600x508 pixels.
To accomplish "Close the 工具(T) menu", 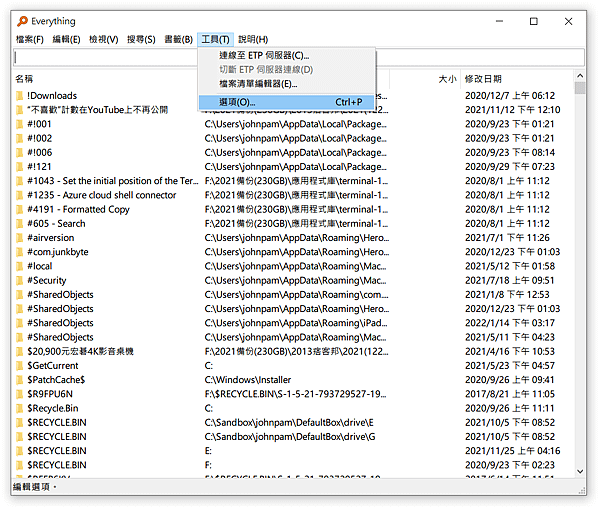I will click(x=215, y=39).
